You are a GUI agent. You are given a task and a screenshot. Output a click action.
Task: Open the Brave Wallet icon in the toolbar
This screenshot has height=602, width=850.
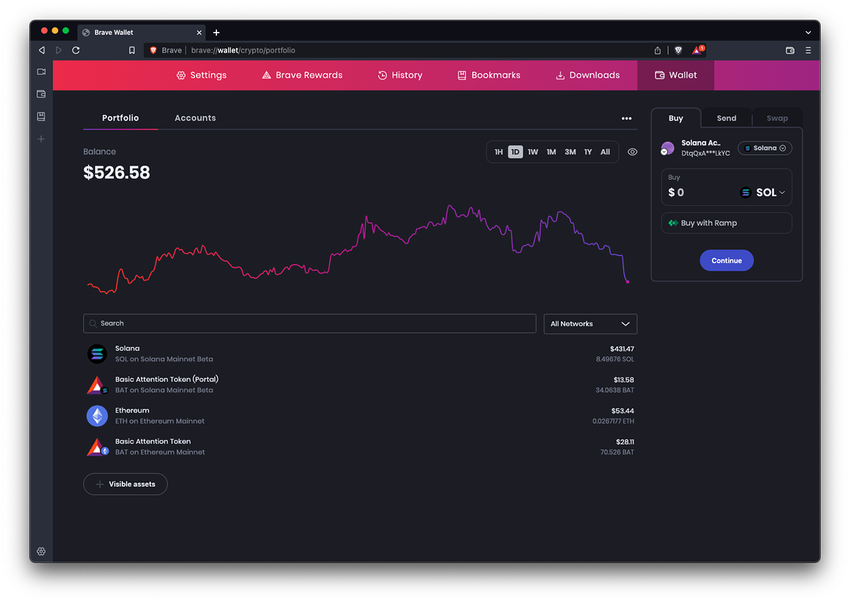point(789,50)
